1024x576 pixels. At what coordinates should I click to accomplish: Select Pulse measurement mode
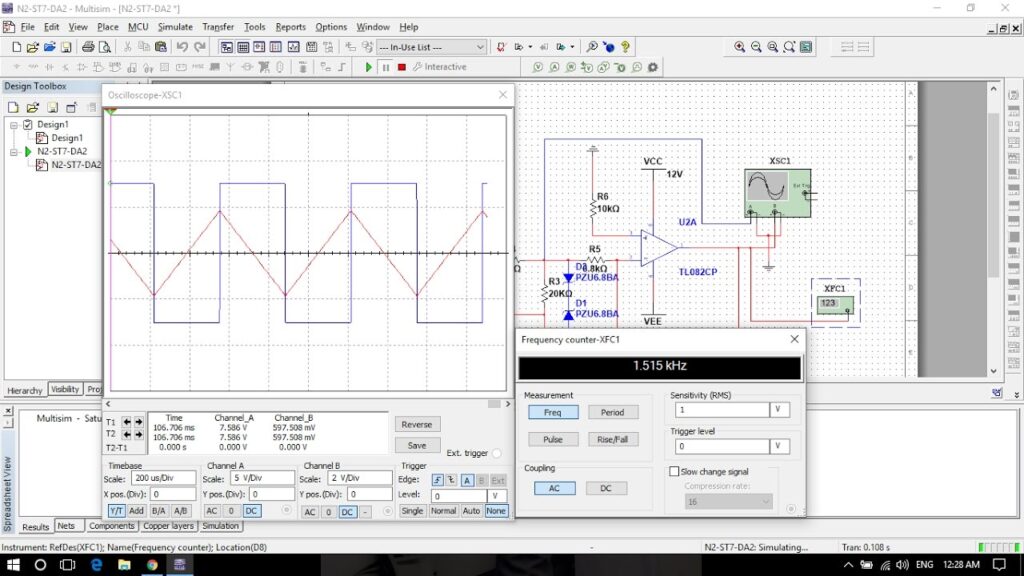(x=553, y=440)
